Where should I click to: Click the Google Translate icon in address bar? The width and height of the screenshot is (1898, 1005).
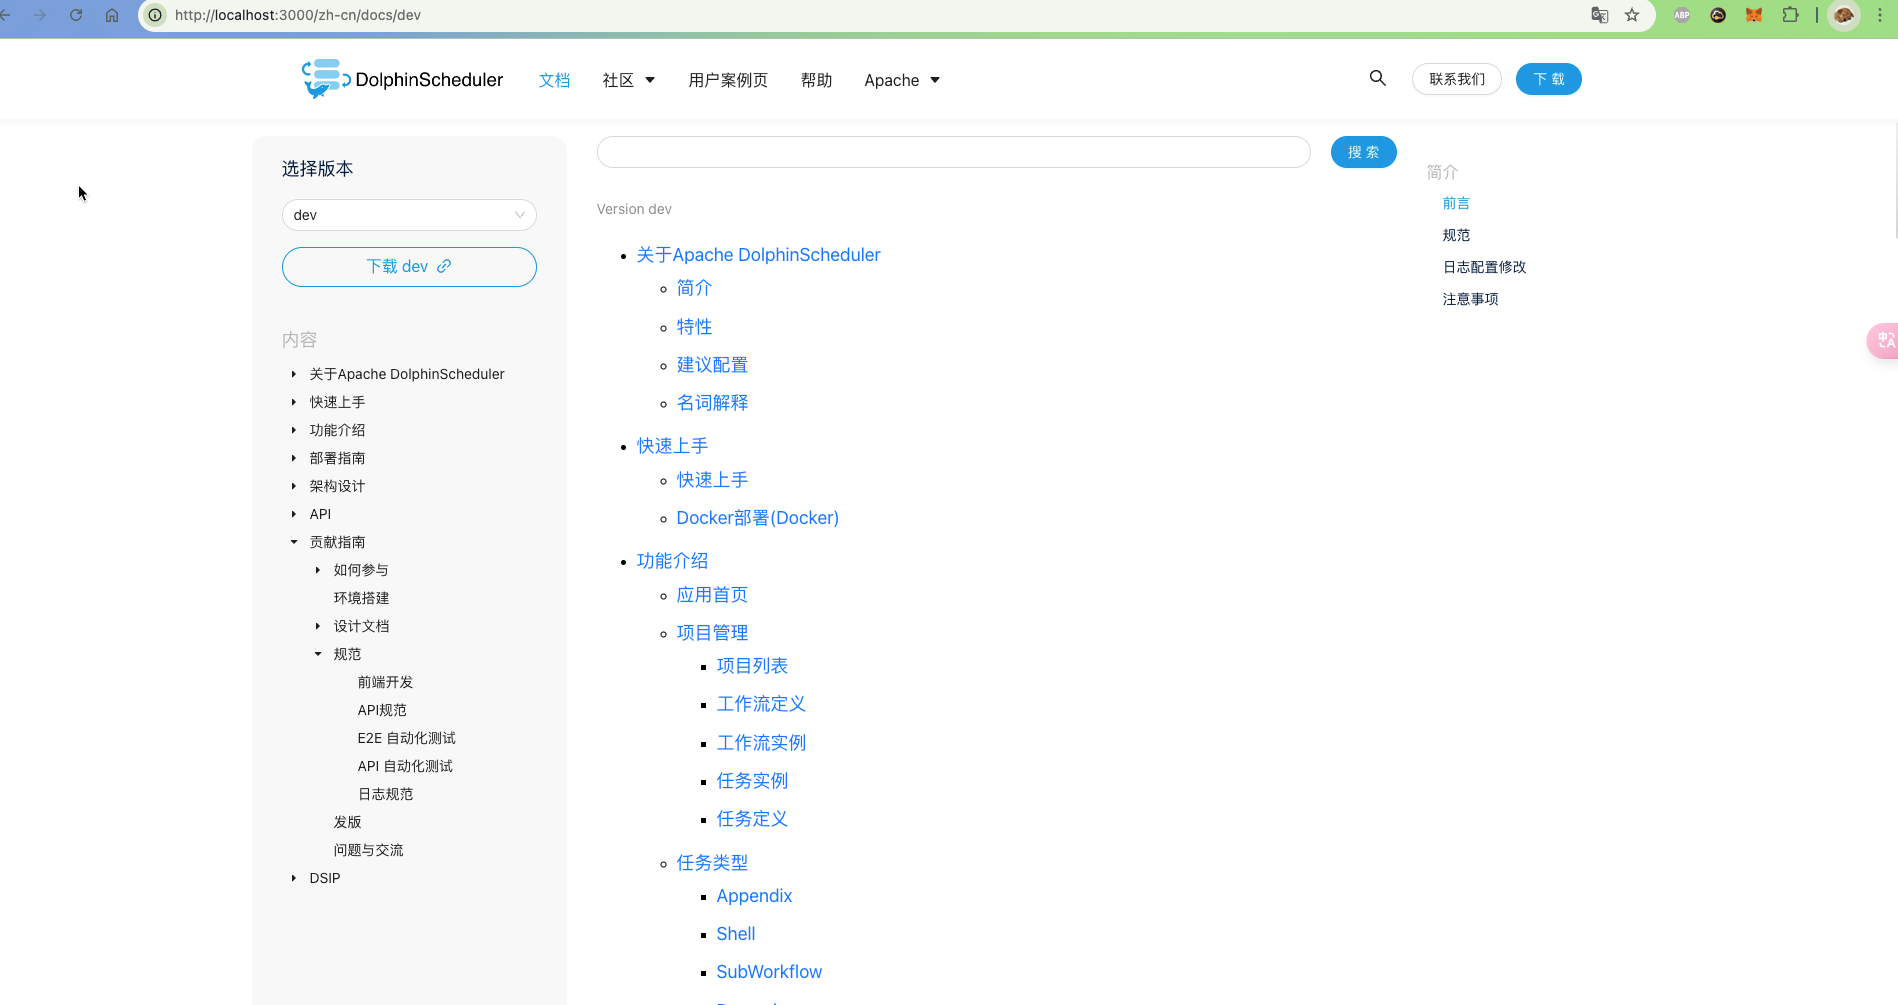point(1600,15)
